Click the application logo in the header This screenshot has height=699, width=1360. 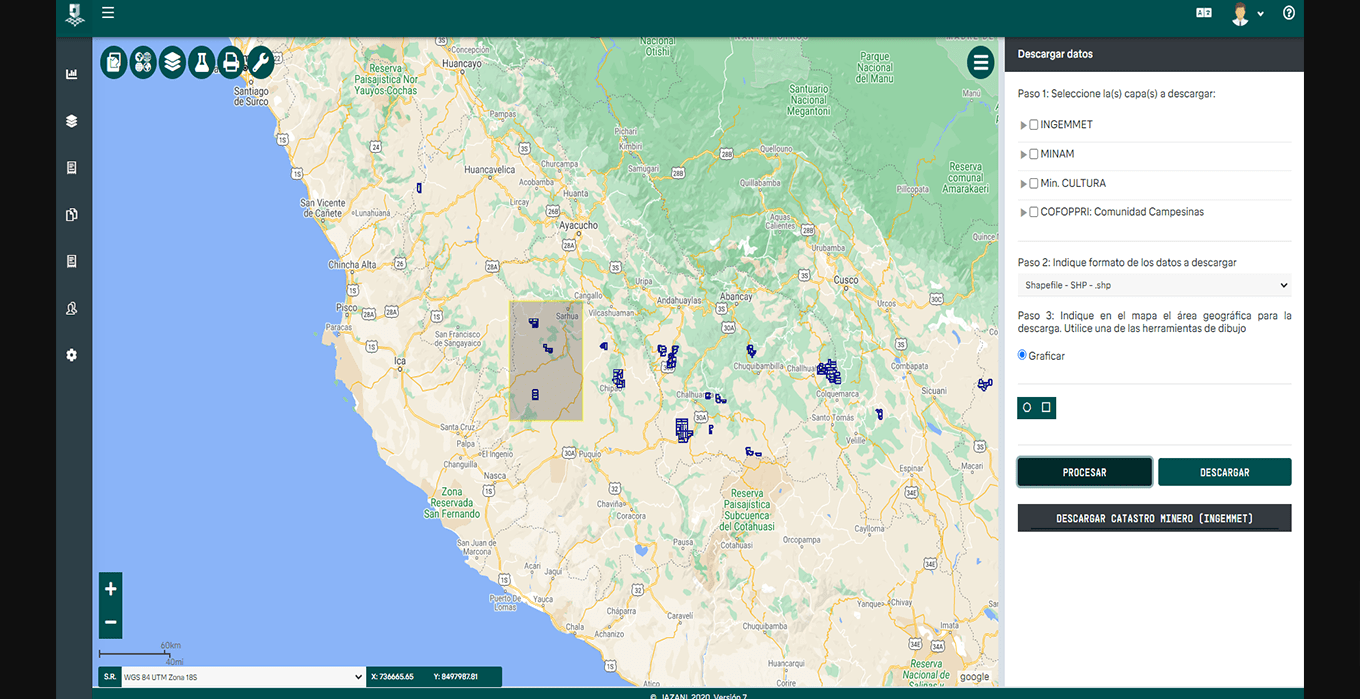(x=74, y=13)
